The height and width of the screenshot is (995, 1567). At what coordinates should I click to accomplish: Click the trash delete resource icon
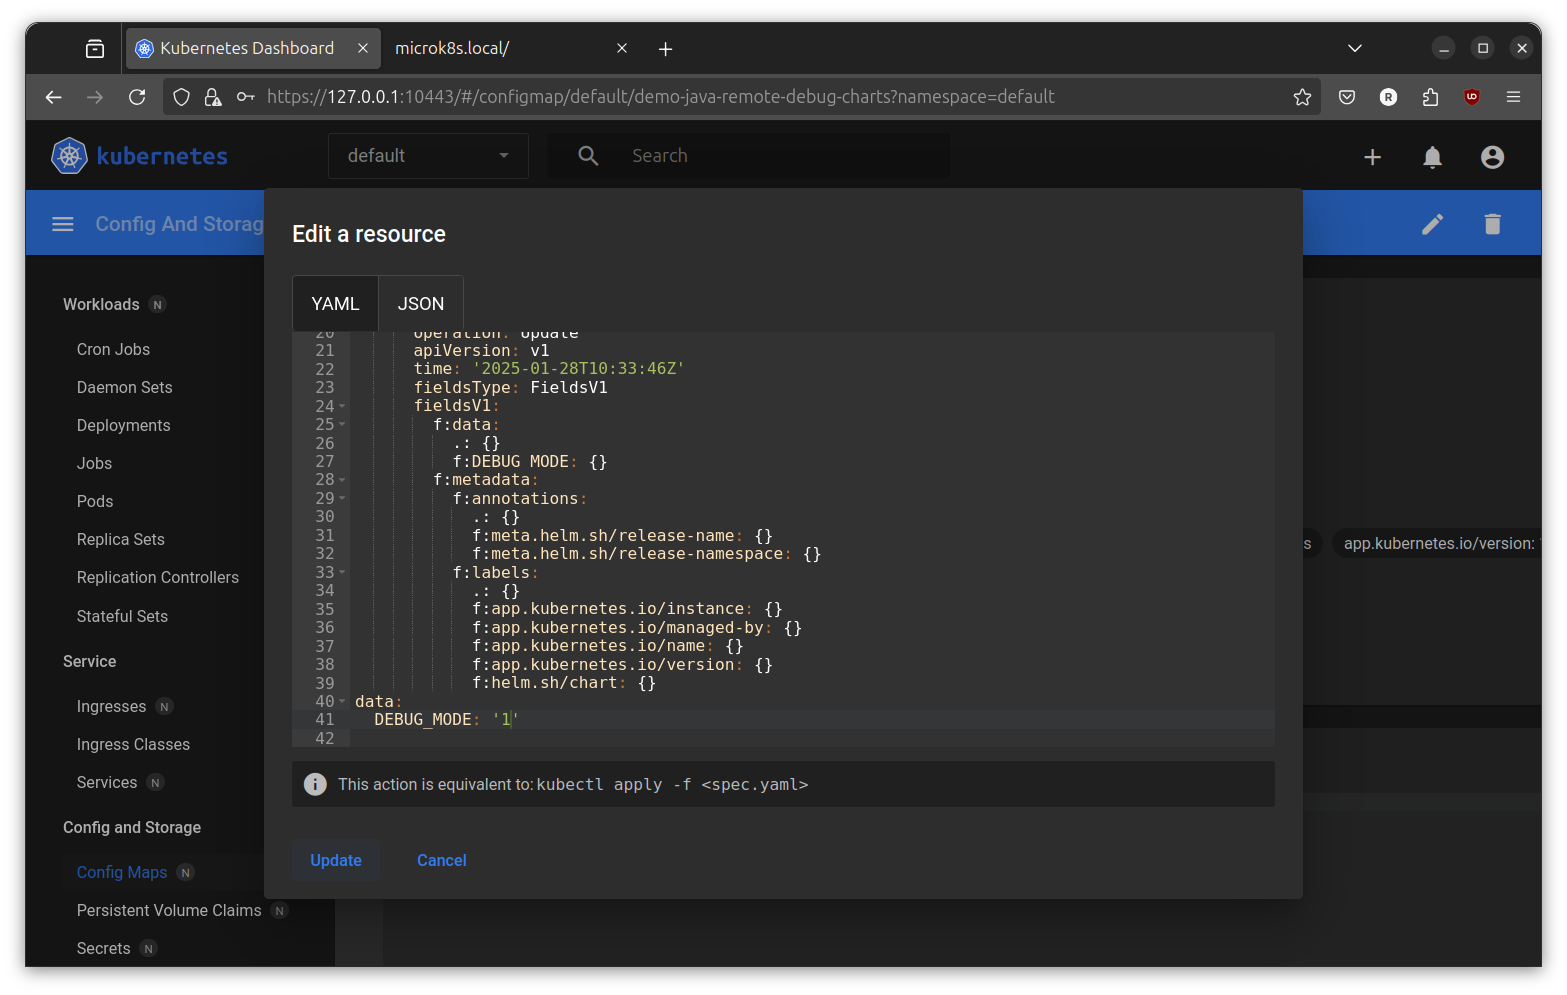tap(1492, 224)
